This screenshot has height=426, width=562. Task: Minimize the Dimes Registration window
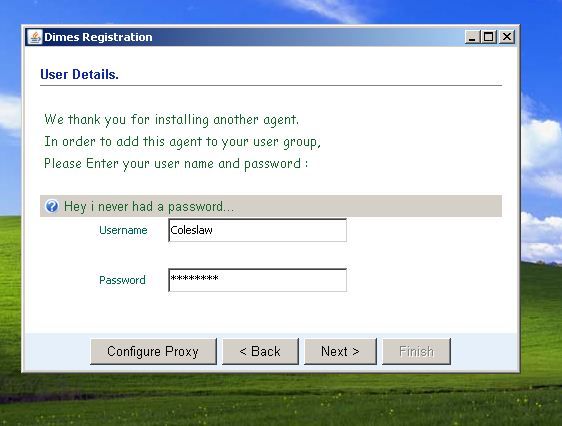pos(472,37)
